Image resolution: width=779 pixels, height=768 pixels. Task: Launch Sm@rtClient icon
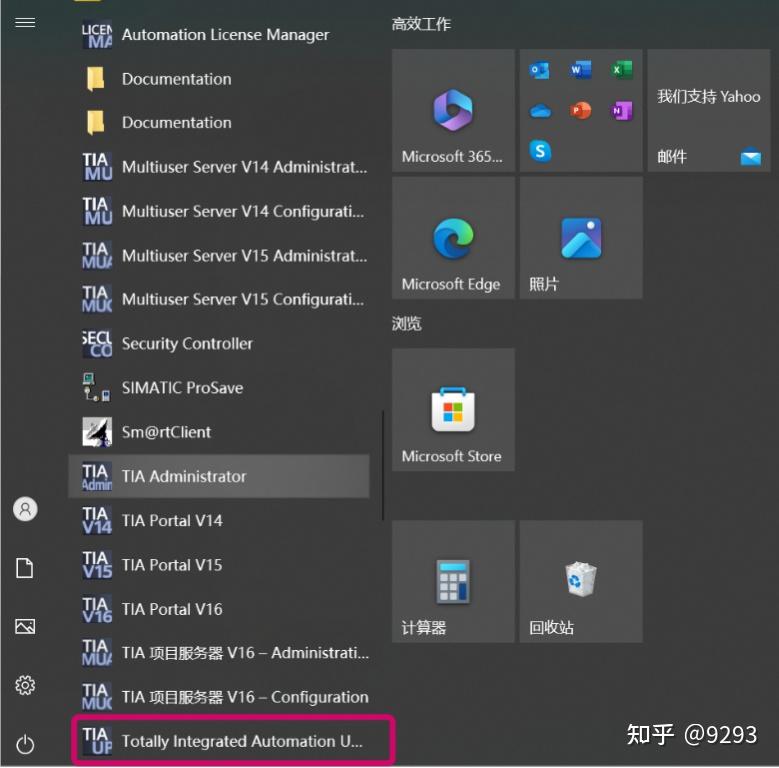tap(97, 431)
